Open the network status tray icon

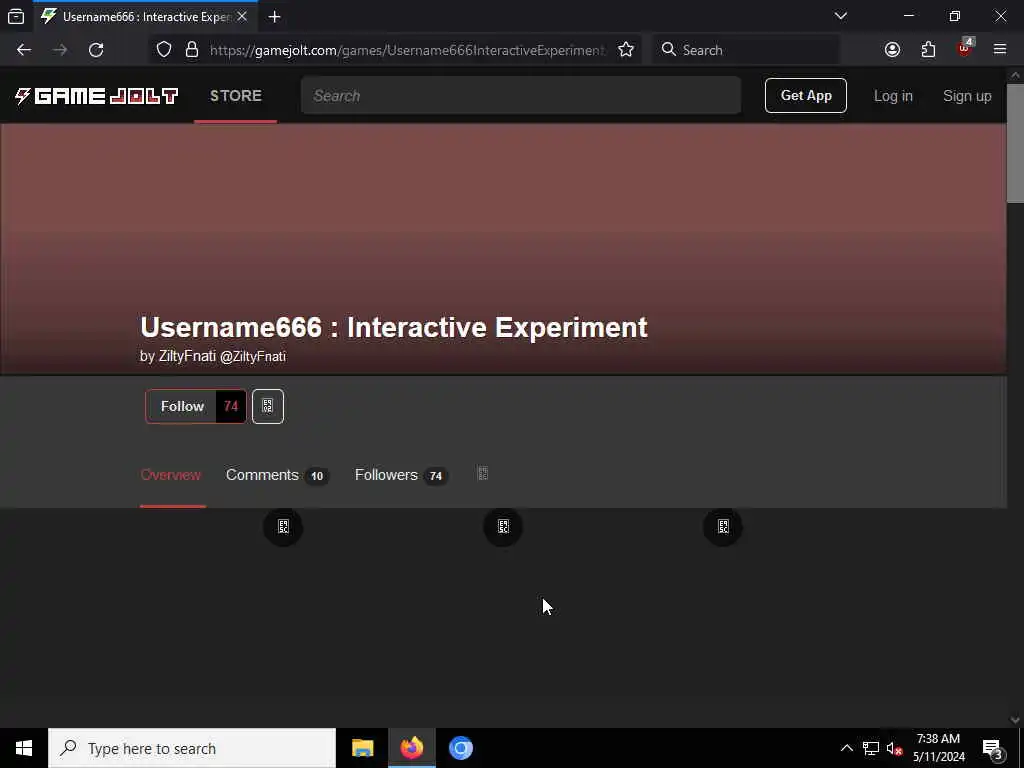pyautogui.click(x=871, y=748)
